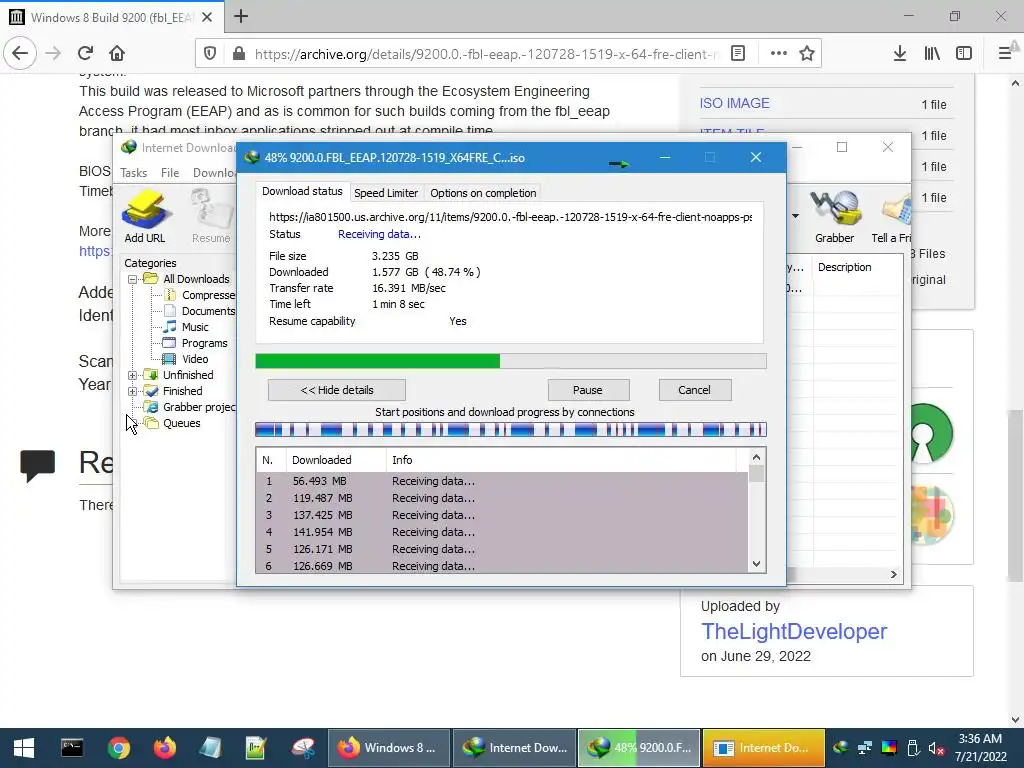Image resolution: width=1024 pixels, height=768 pixels.
Task: Select the Documents category
Action: [x=208, y=312]
